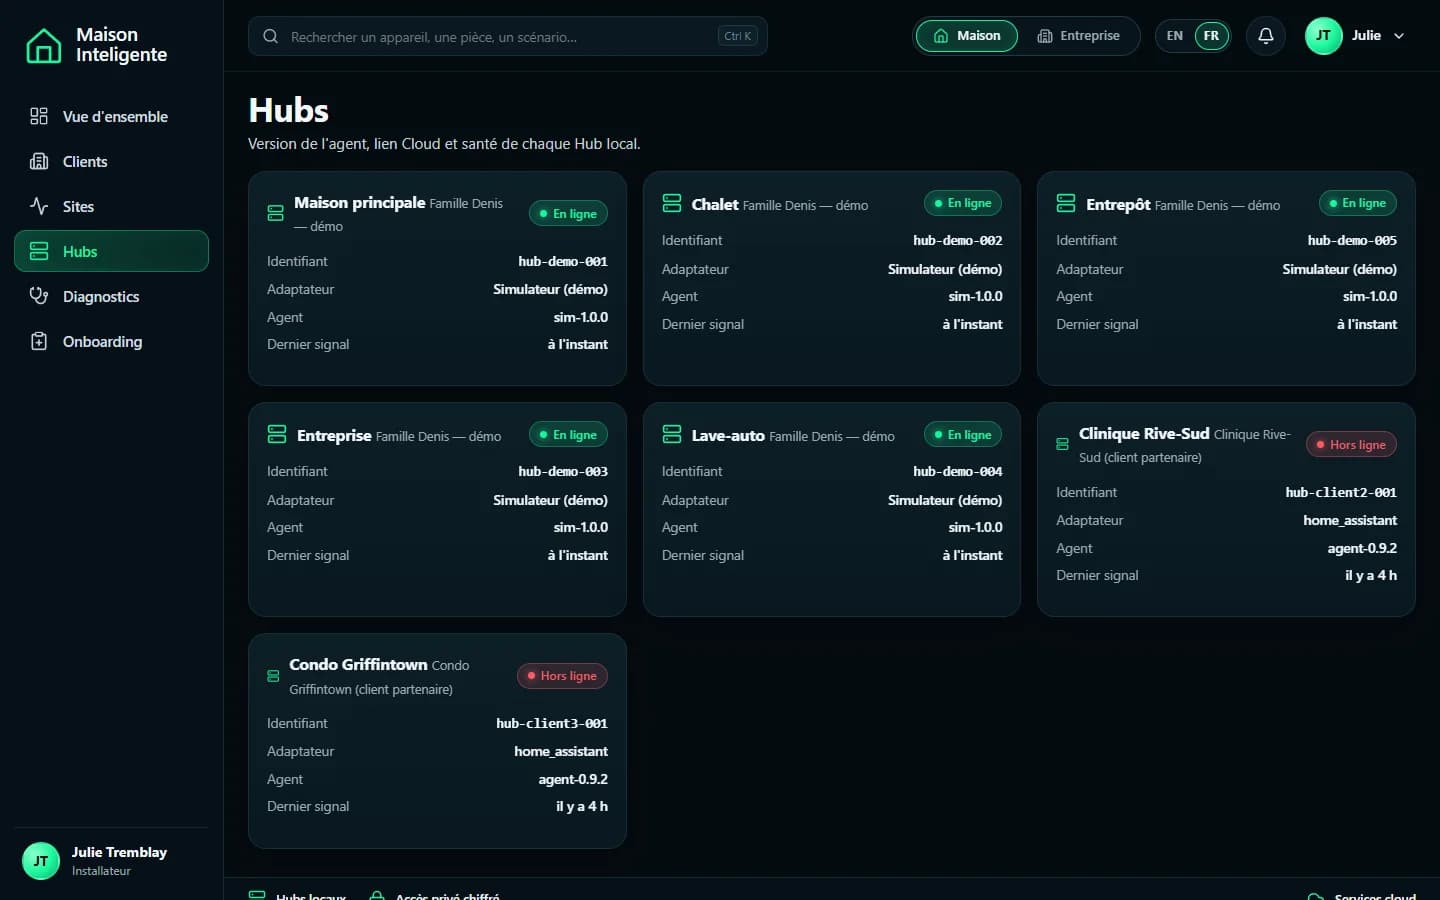Click identifier hub-demo-005
The image size is (1440, 900).
(1352, 240)
